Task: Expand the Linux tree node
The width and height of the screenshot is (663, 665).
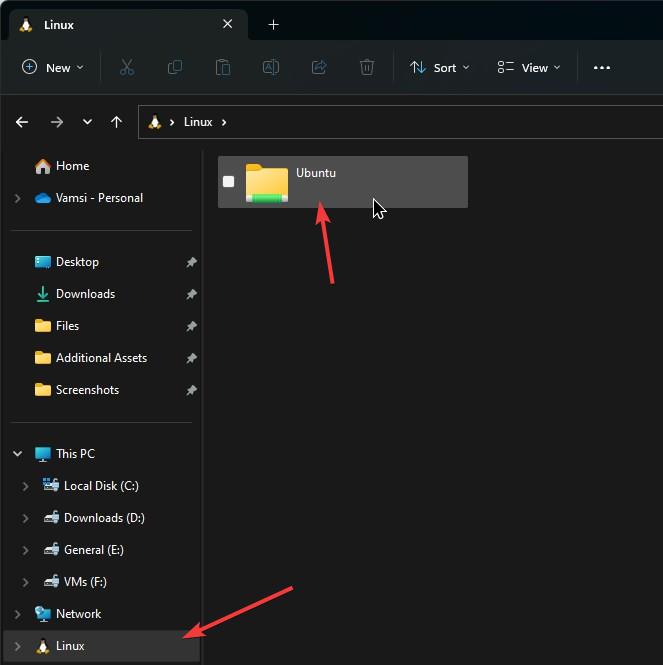Action: tap(17, 646)
